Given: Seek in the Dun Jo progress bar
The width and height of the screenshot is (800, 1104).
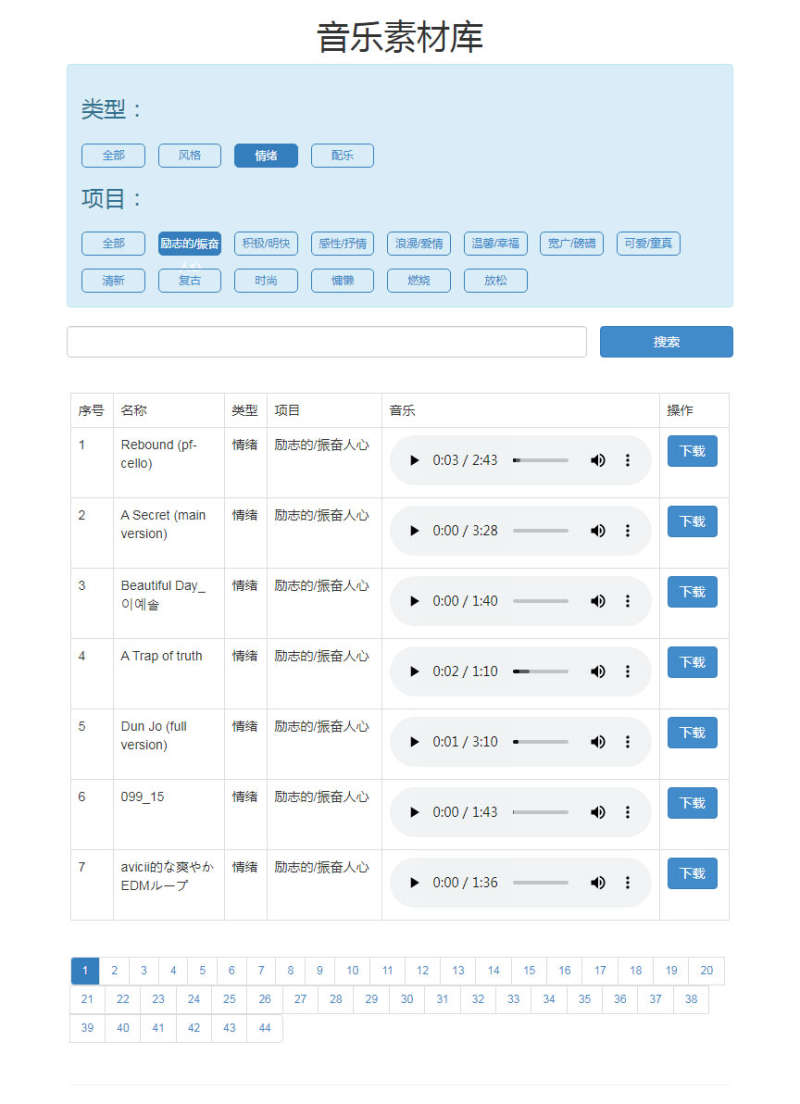Looking at the screenshot, I should pos(540,742).
